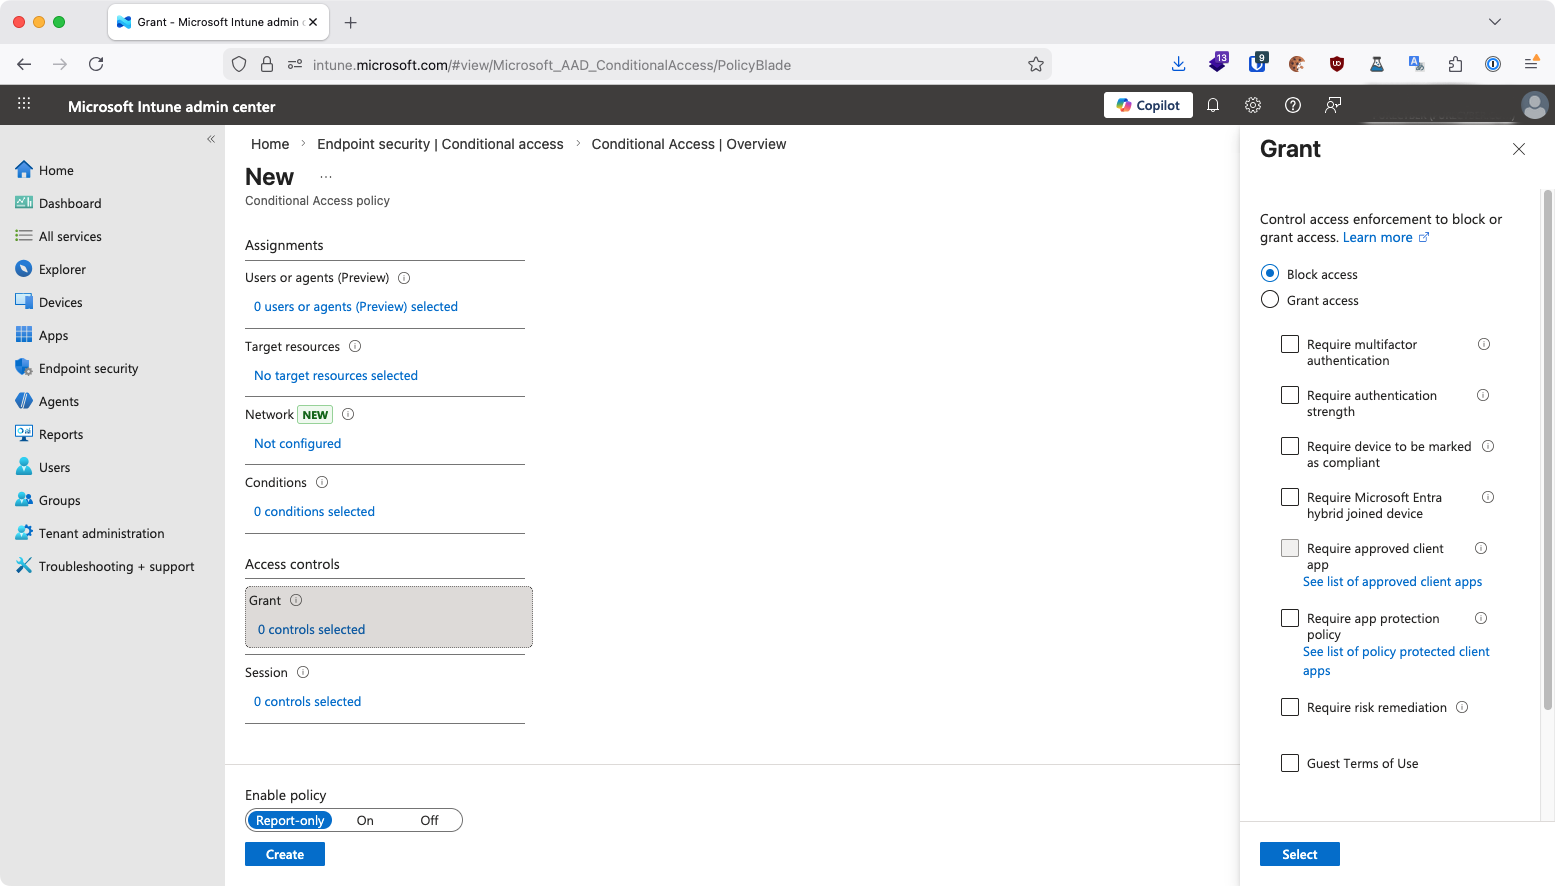Check Require risk remediation
Screen dimensions: 1555x886
click(x=1290, y=707)
